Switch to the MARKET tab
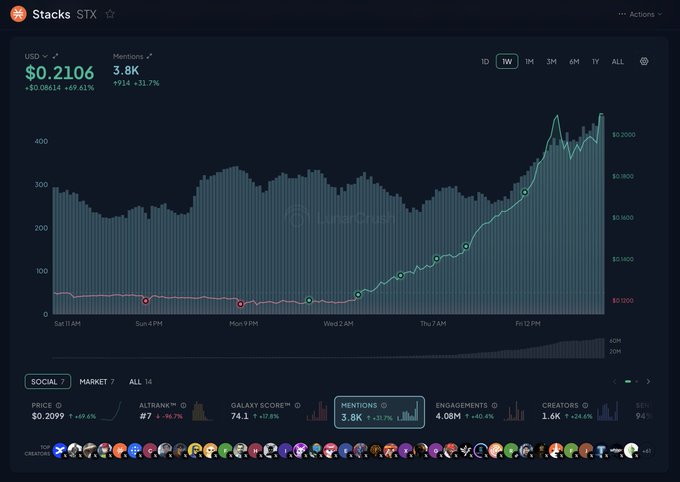 pyautogui.click(x=97, y=382)
